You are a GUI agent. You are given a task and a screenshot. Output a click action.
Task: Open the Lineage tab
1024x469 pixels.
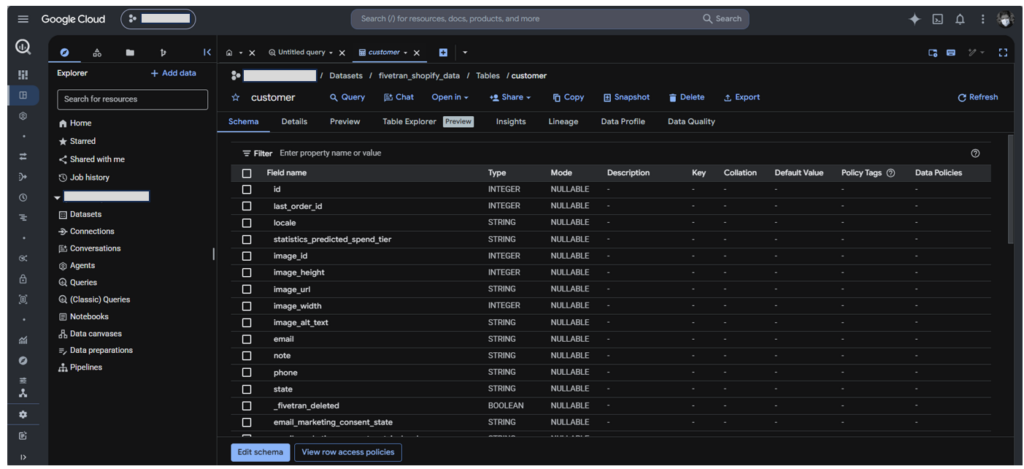[563, 121]
